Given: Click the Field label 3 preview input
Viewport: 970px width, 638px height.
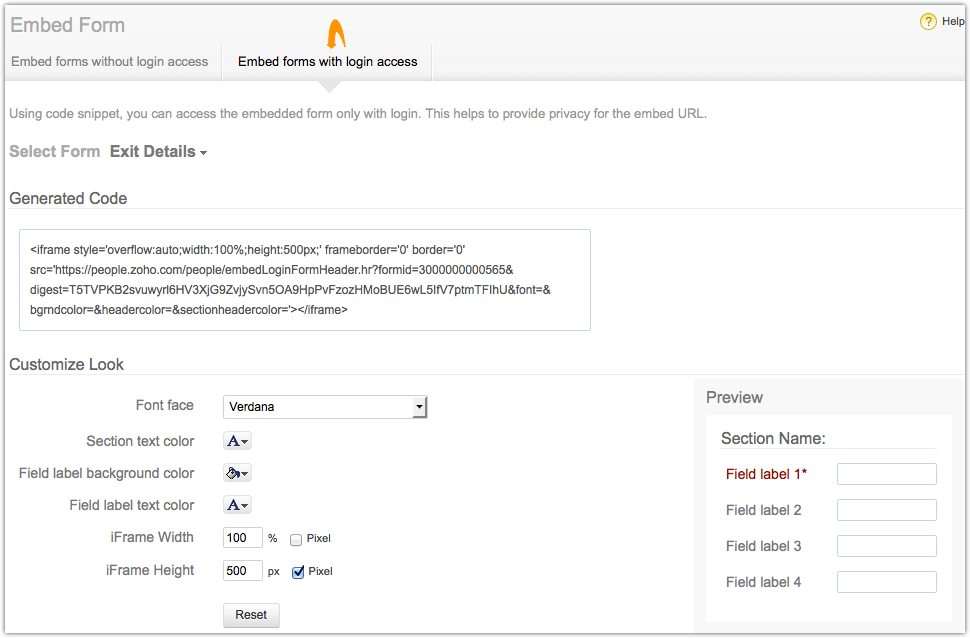Looking at the screenshot, I should pos(886,546).
